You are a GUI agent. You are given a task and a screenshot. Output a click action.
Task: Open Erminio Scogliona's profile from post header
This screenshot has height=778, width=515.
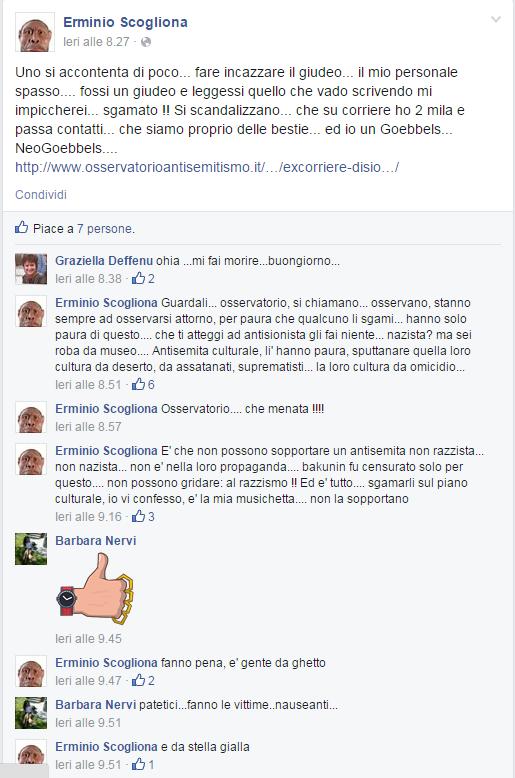pyautogui.click(x=125, y=22)
